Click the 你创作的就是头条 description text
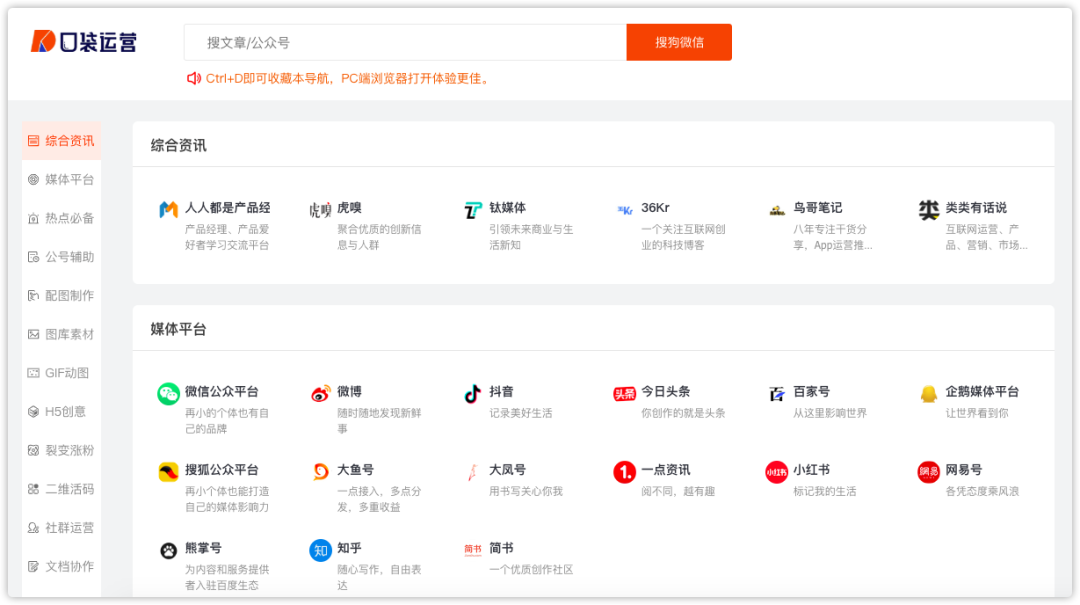Screen dimensions: 1080x605 tap(683, 413)
